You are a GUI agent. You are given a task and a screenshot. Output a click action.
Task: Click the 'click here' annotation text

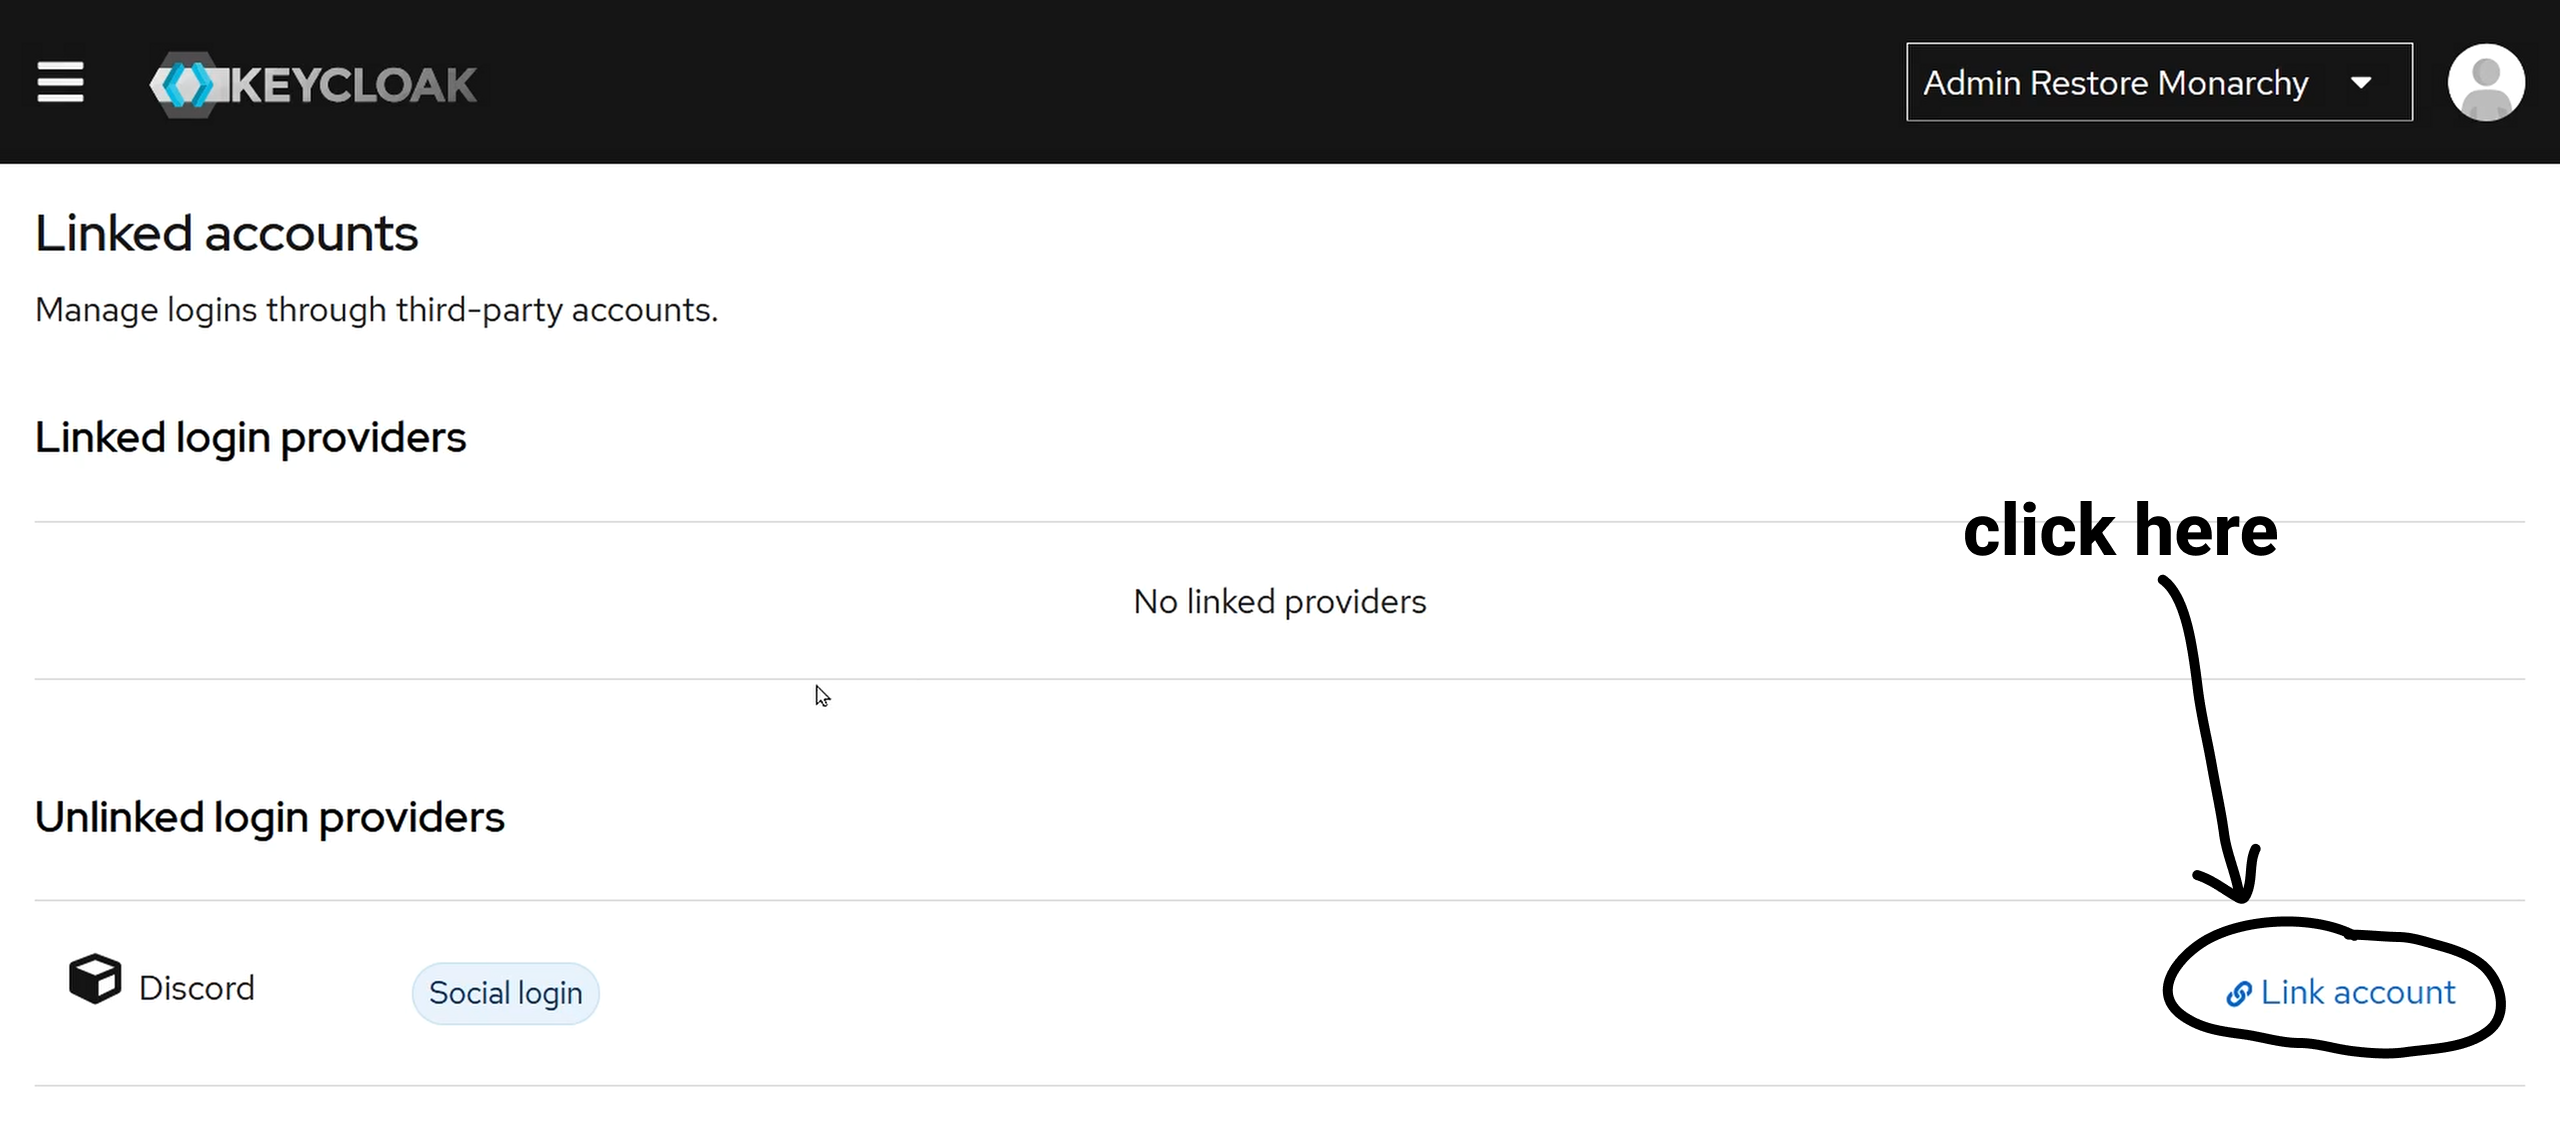tap(2120, 530)
